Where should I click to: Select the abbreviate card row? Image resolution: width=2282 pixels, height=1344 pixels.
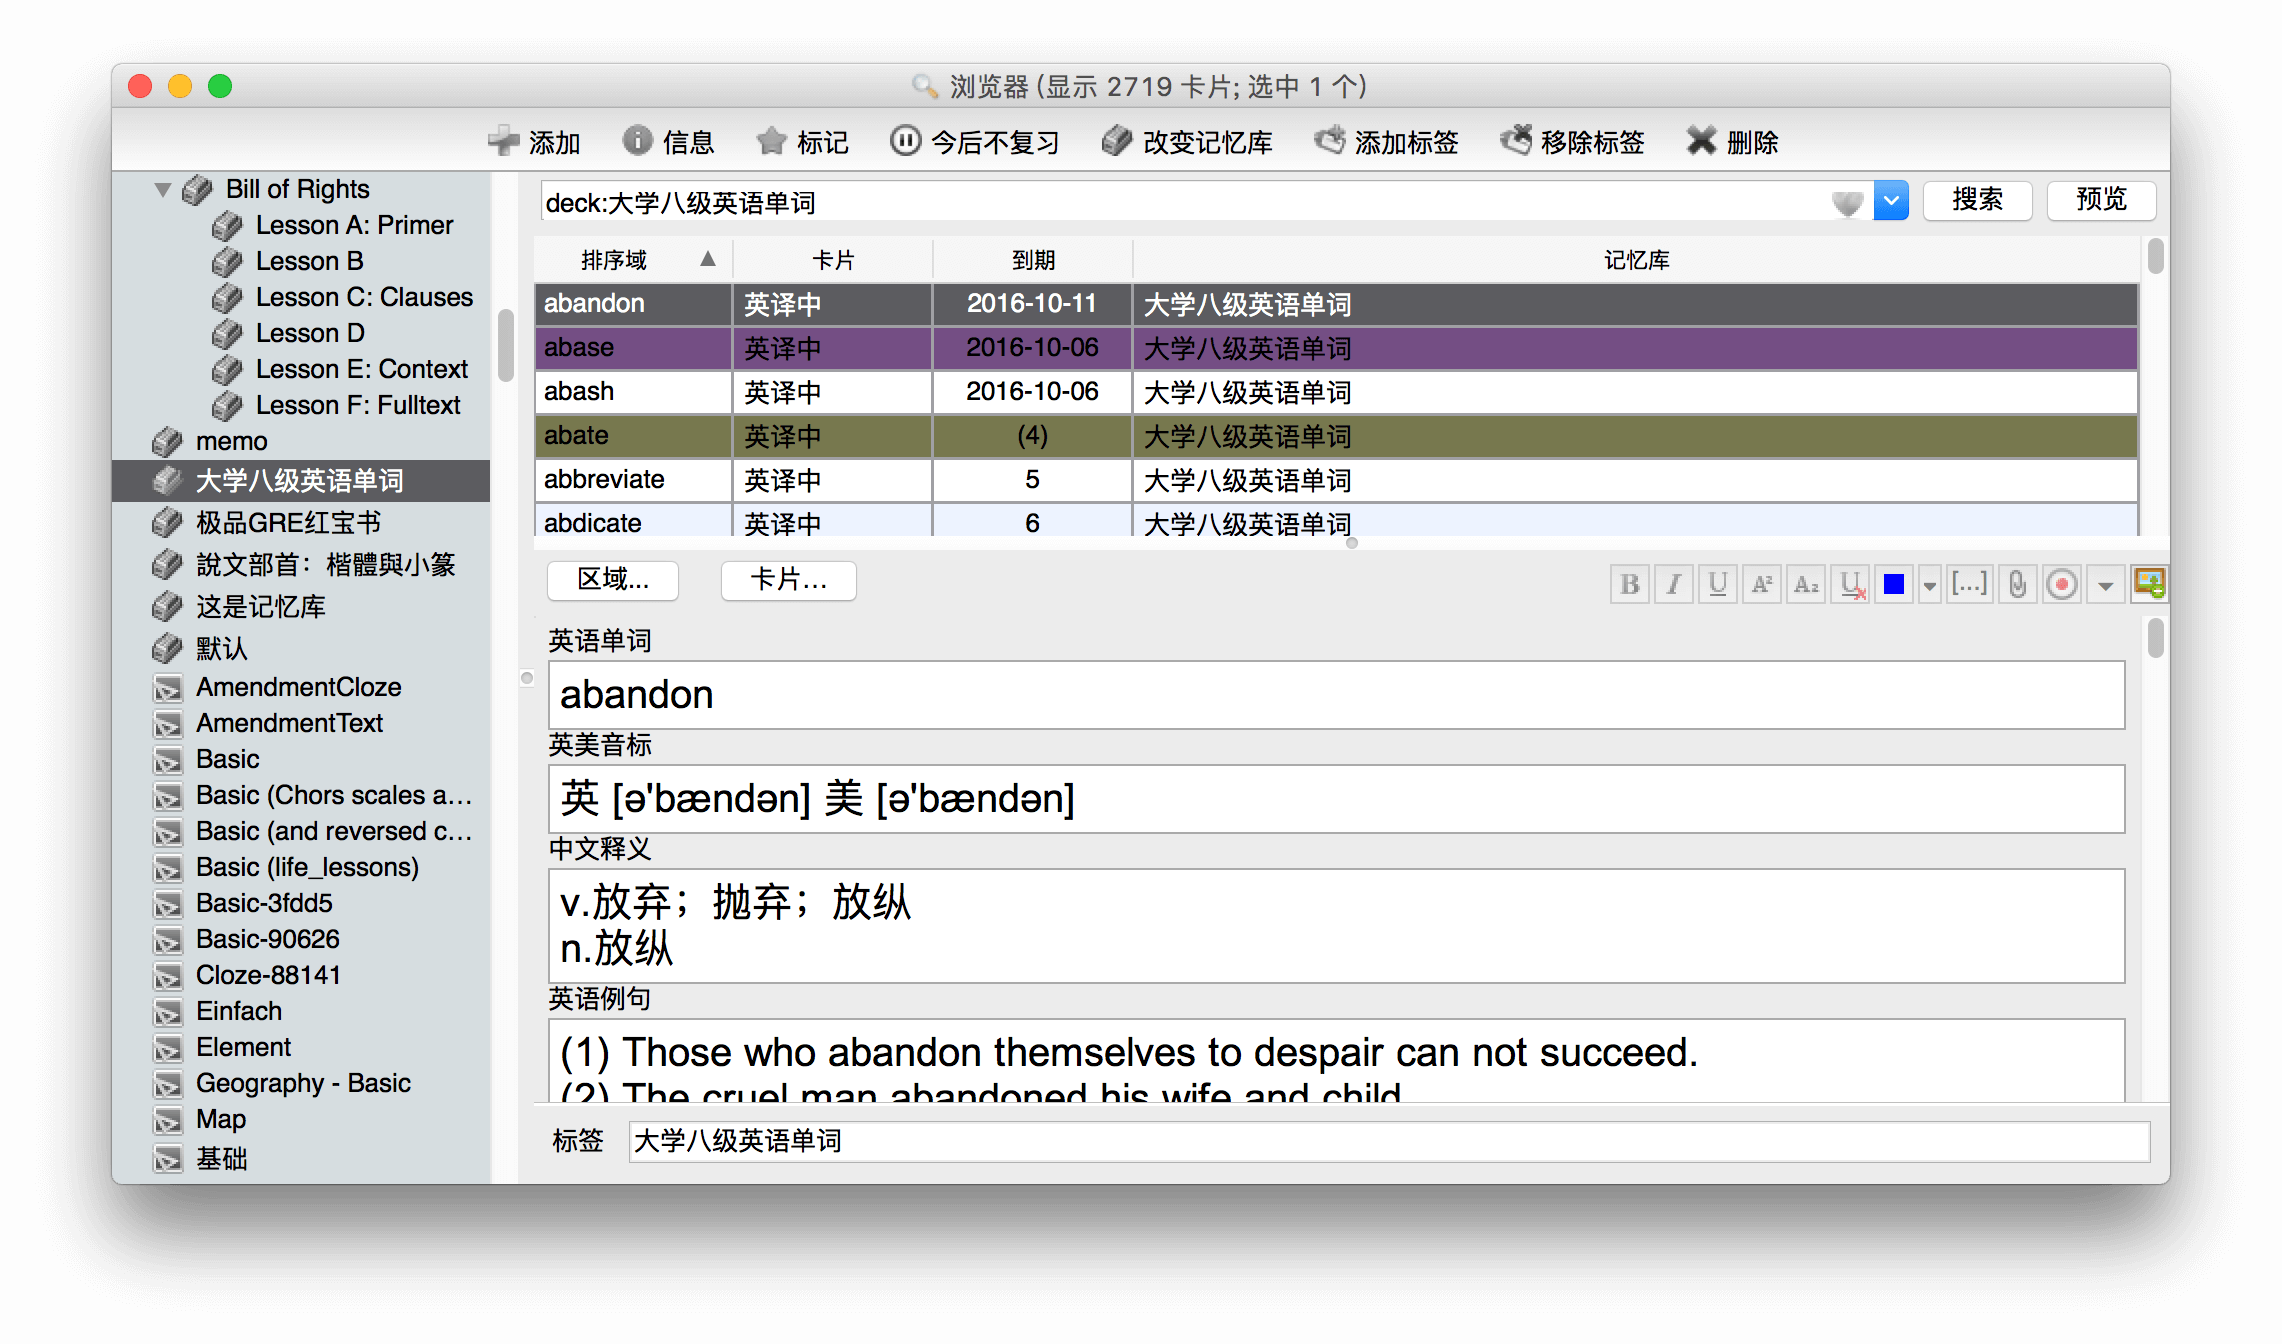click(x=1336, y=480)
